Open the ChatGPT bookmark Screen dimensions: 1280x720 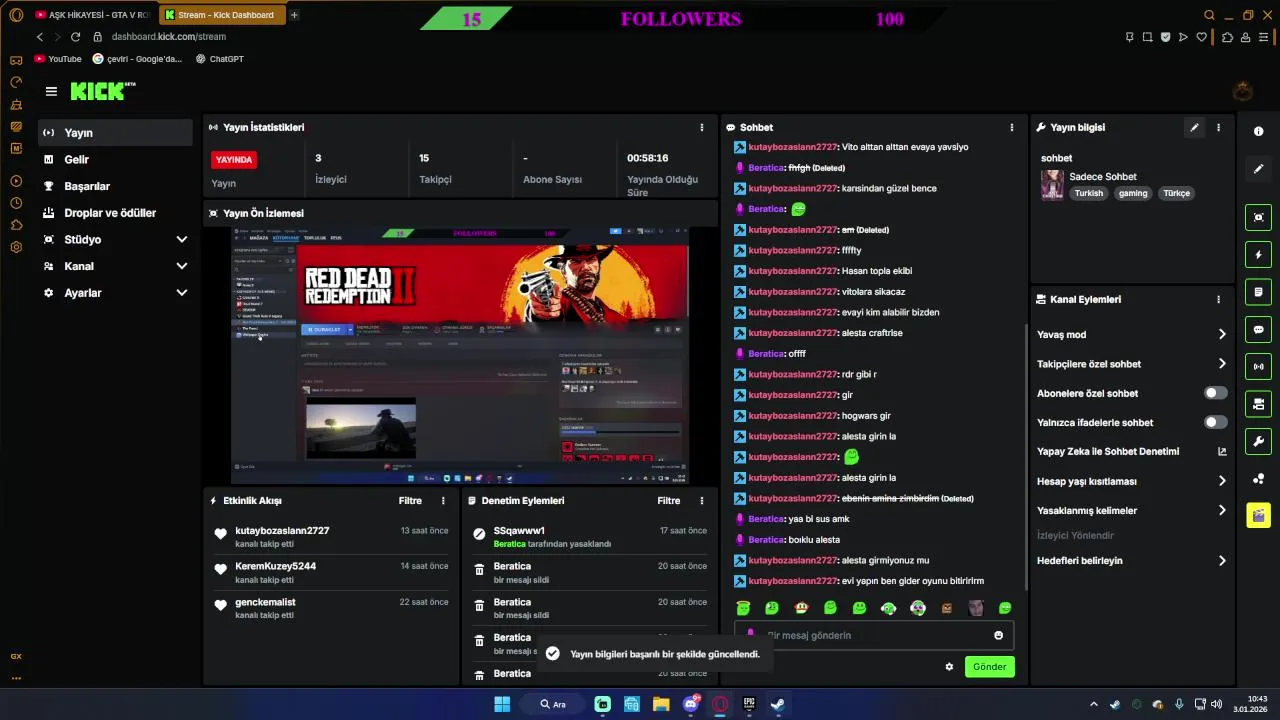[x=220, y=59]
